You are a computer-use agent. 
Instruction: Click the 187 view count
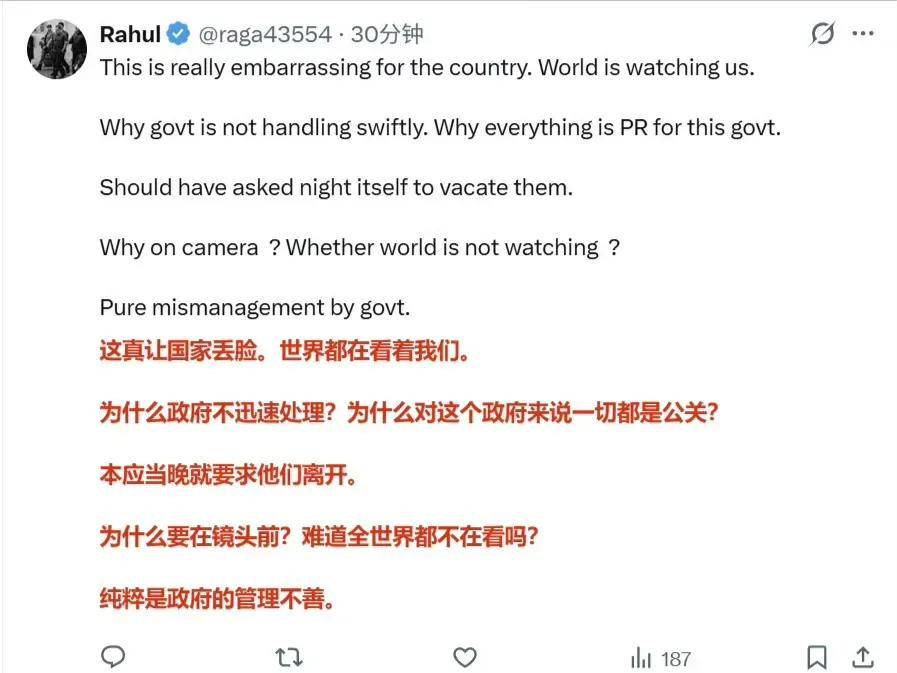coord(676,659)
